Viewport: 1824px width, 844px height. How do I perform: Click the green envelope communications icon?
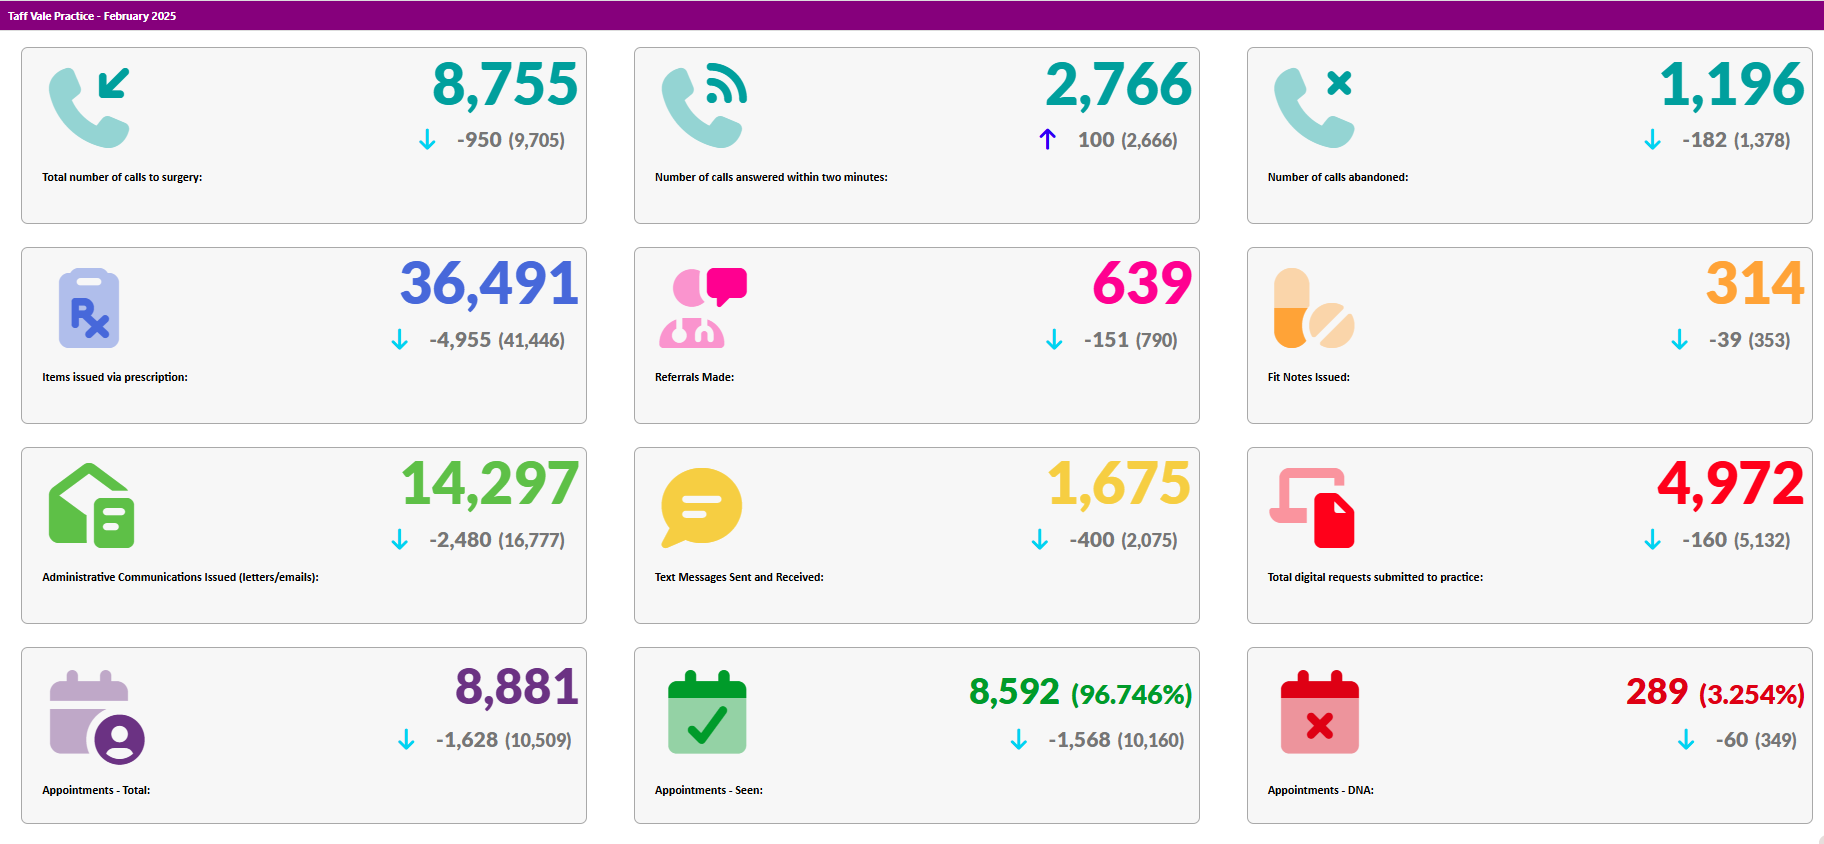point(91,506)
